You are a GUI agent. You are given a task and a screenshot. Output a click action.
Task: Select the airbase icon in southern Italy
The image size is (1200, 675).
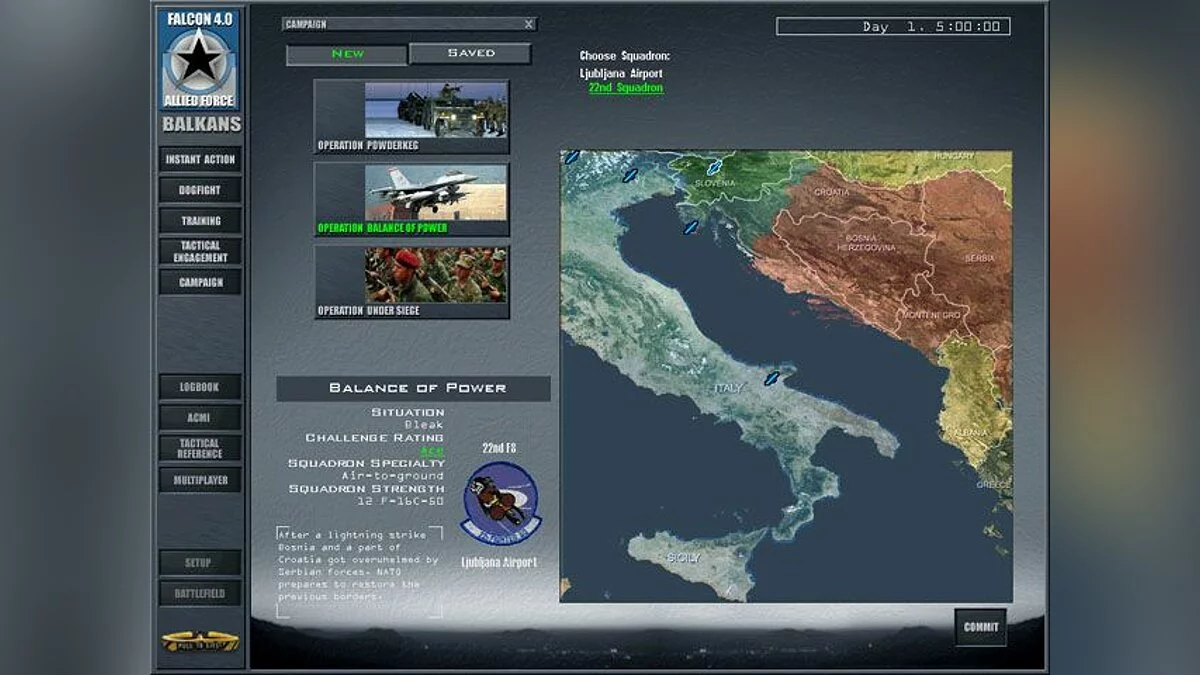click(771, 379)
